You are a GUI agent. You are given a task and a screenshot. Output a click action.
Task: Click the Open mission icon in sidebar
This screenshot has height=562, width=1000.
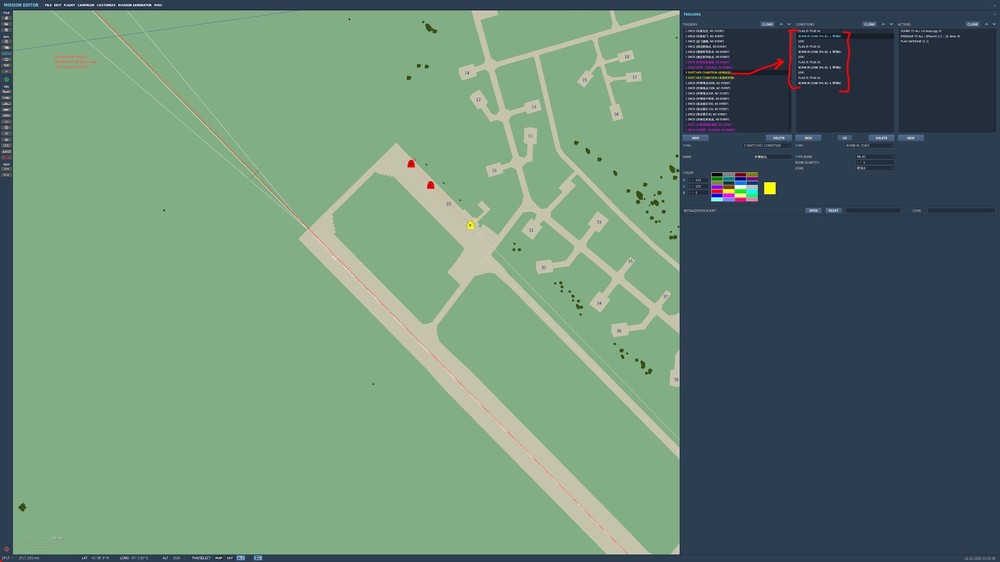click(7, 24)
